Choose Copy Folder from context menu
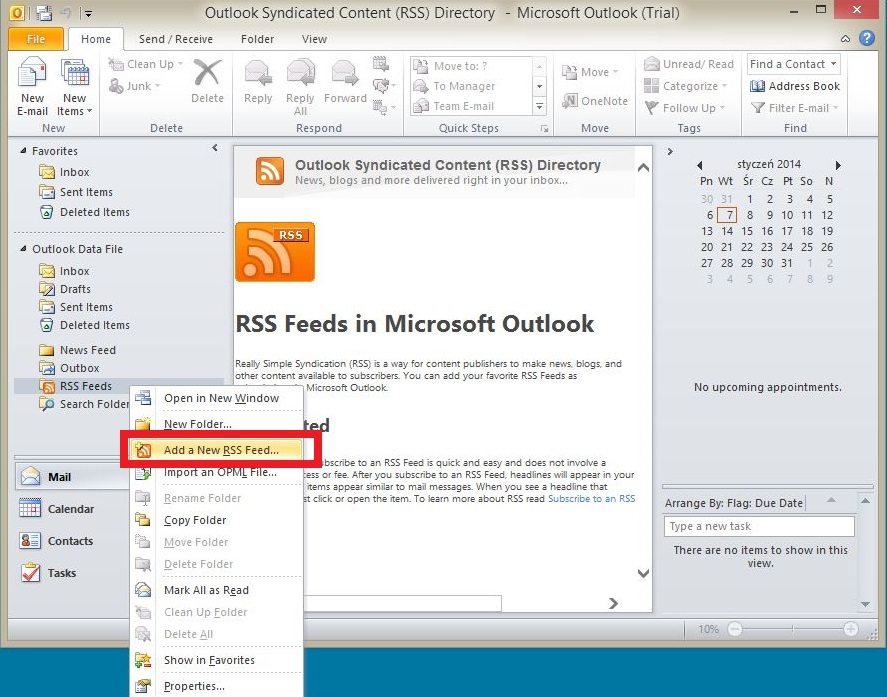This screenshot has height=697, width=887. [x=217, y=520]
